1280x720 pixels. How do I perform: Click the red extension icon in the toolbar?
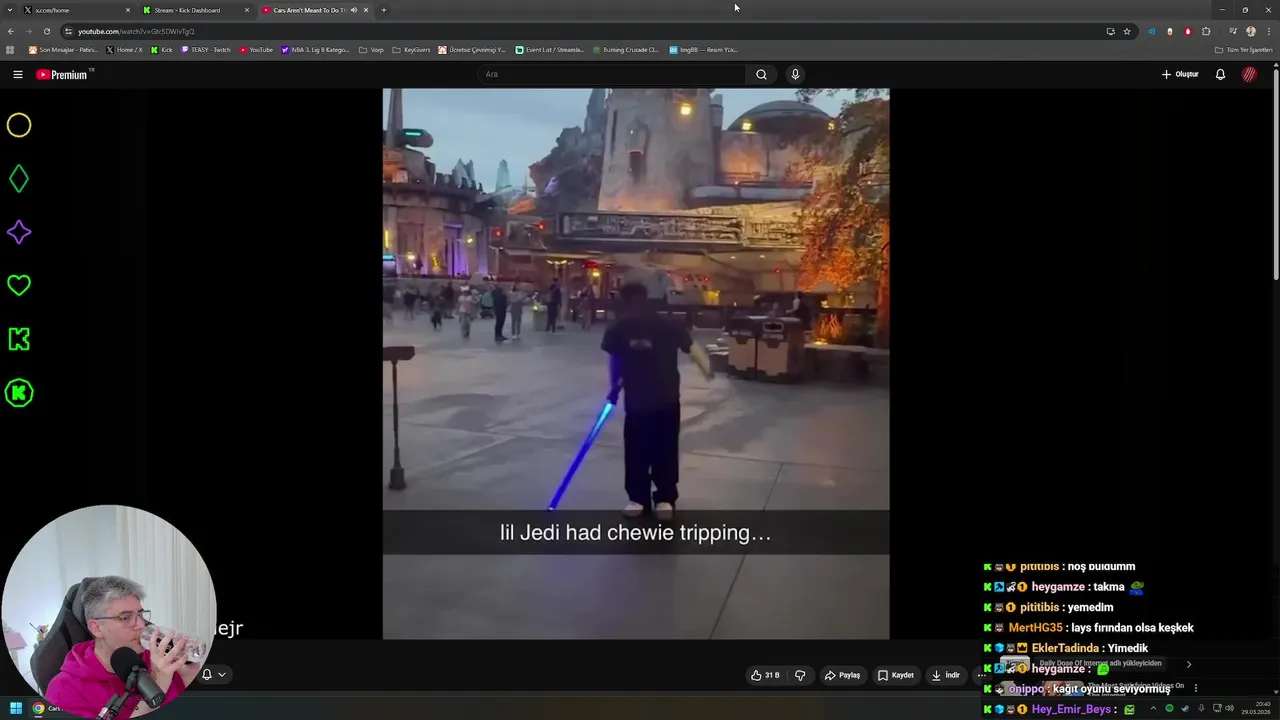pyautogui.click(x=1188, y=31)
